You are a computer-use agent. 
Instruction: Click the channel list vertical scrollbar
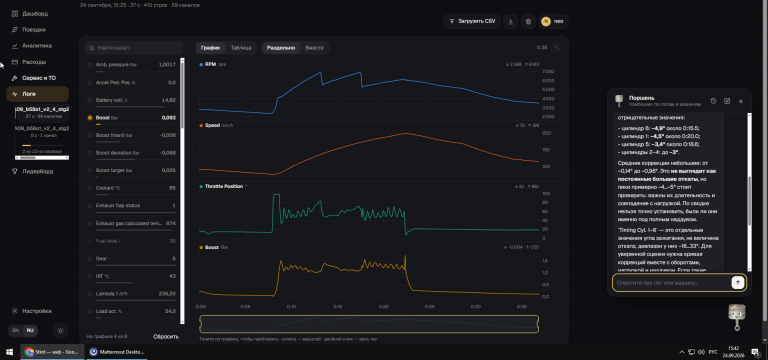click(x=182, y=191)
